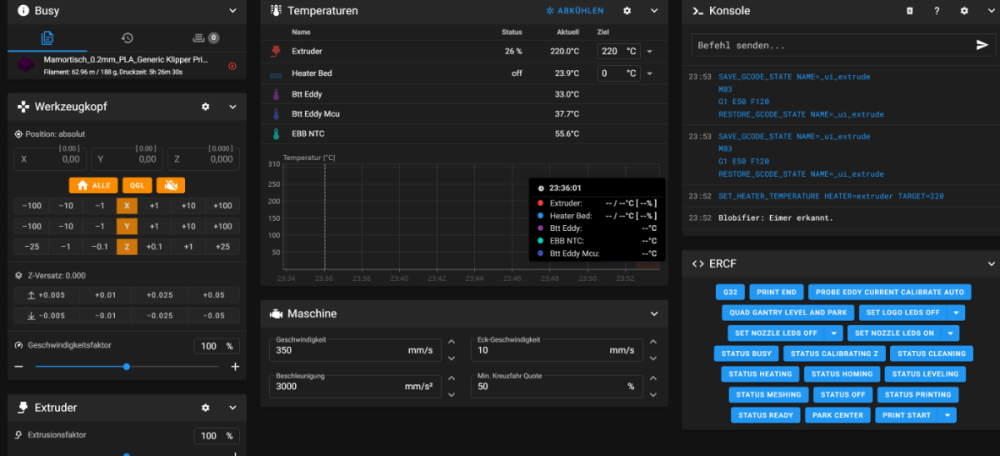Open the job queue tab icon
The width and height of the screenshot is (1000, 456).
[206, 38]
